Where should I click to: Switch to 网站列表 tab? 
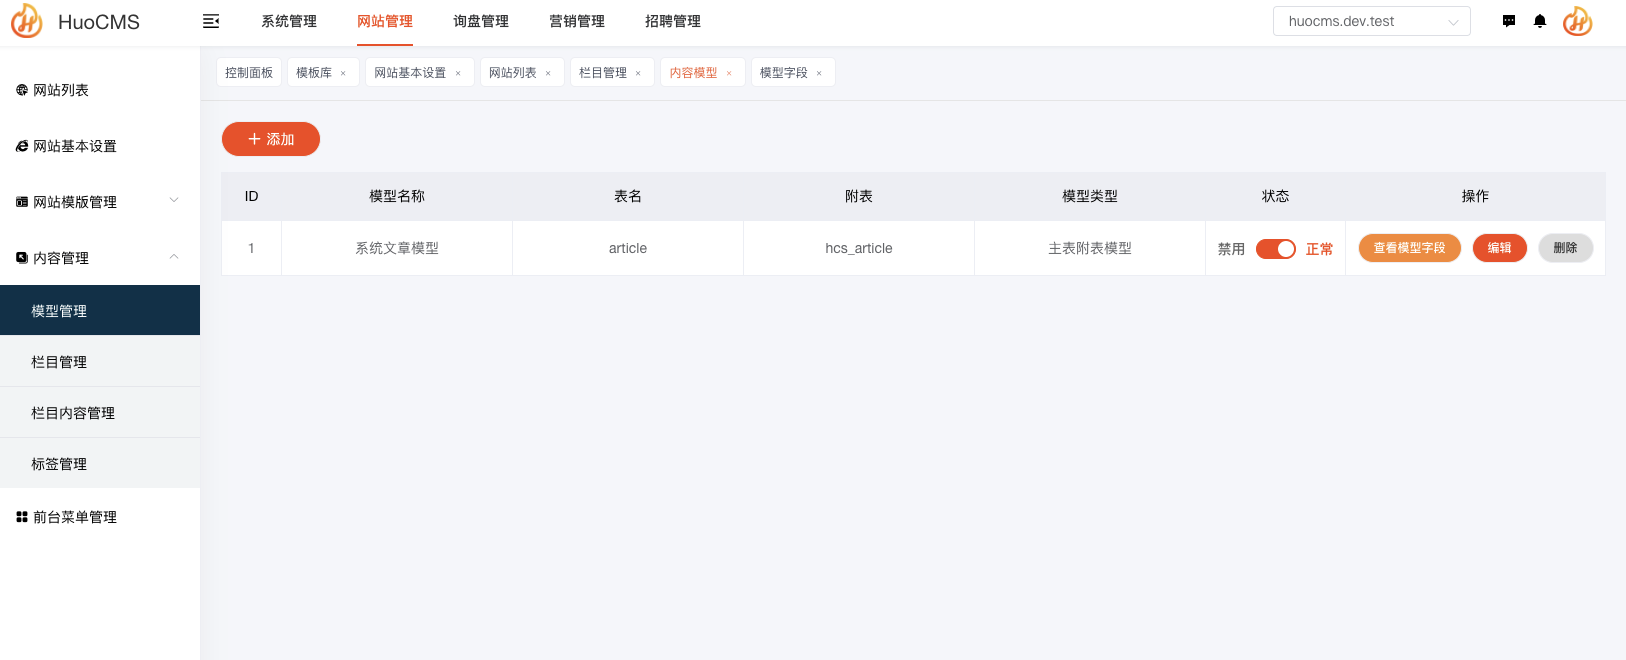coord(512,73)
